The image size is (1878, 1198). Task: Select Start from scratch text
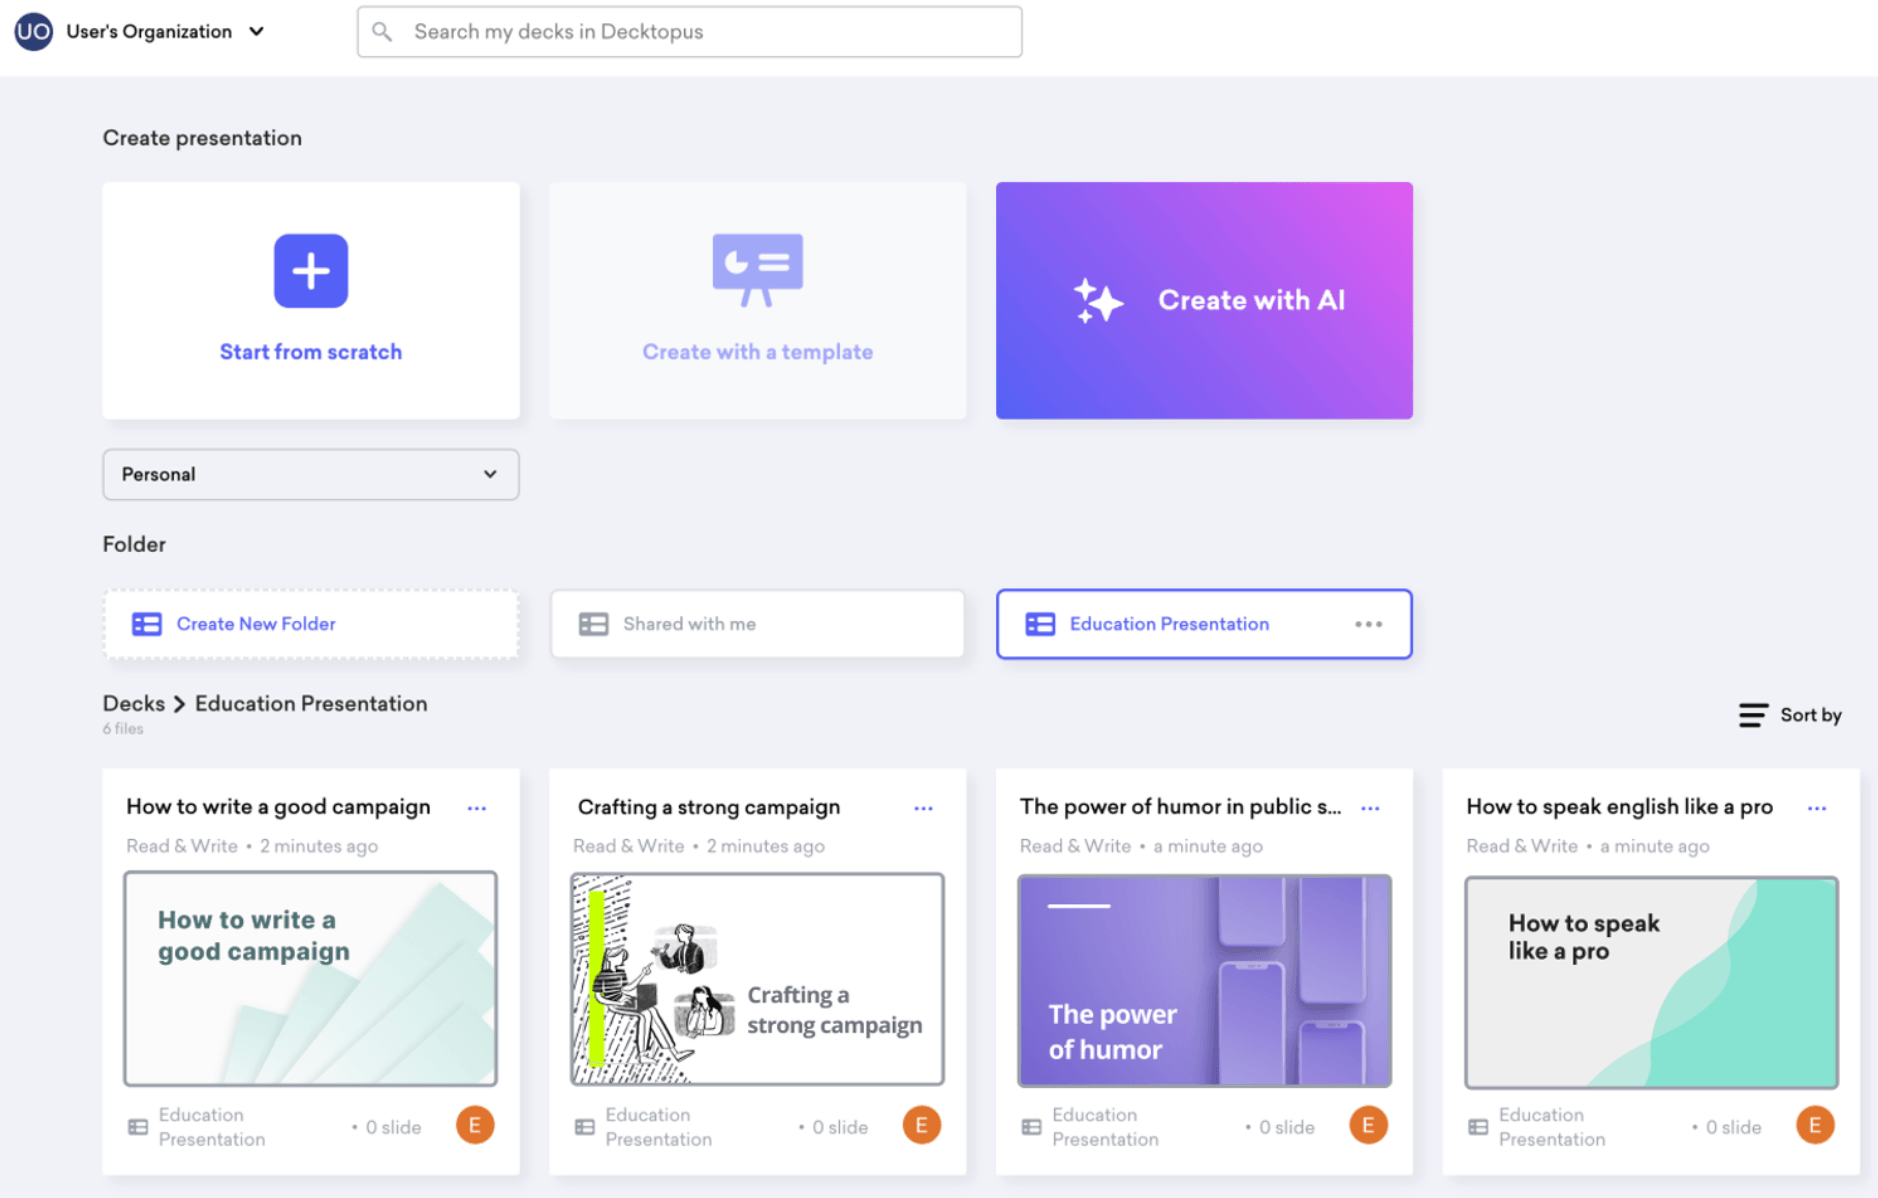point(311,352)
